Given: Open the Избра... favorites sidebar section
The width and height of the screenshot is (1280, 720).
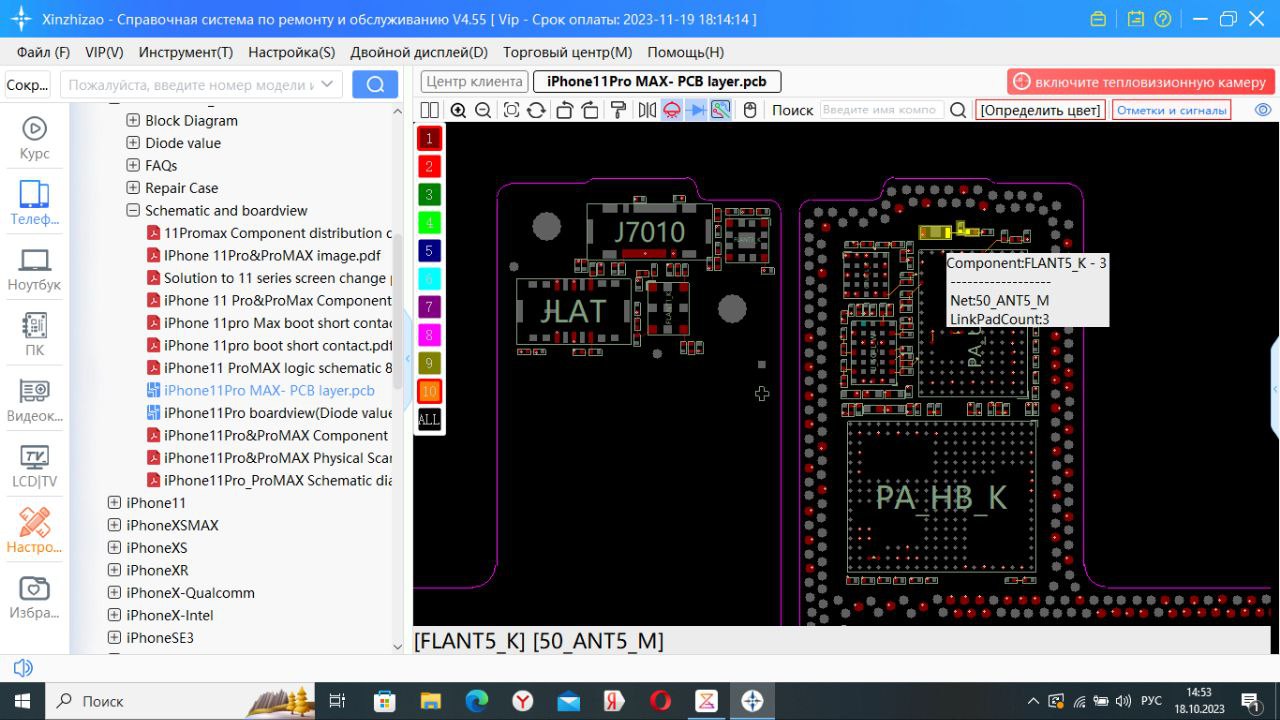Looking at the screenshot, I should 34,598.
